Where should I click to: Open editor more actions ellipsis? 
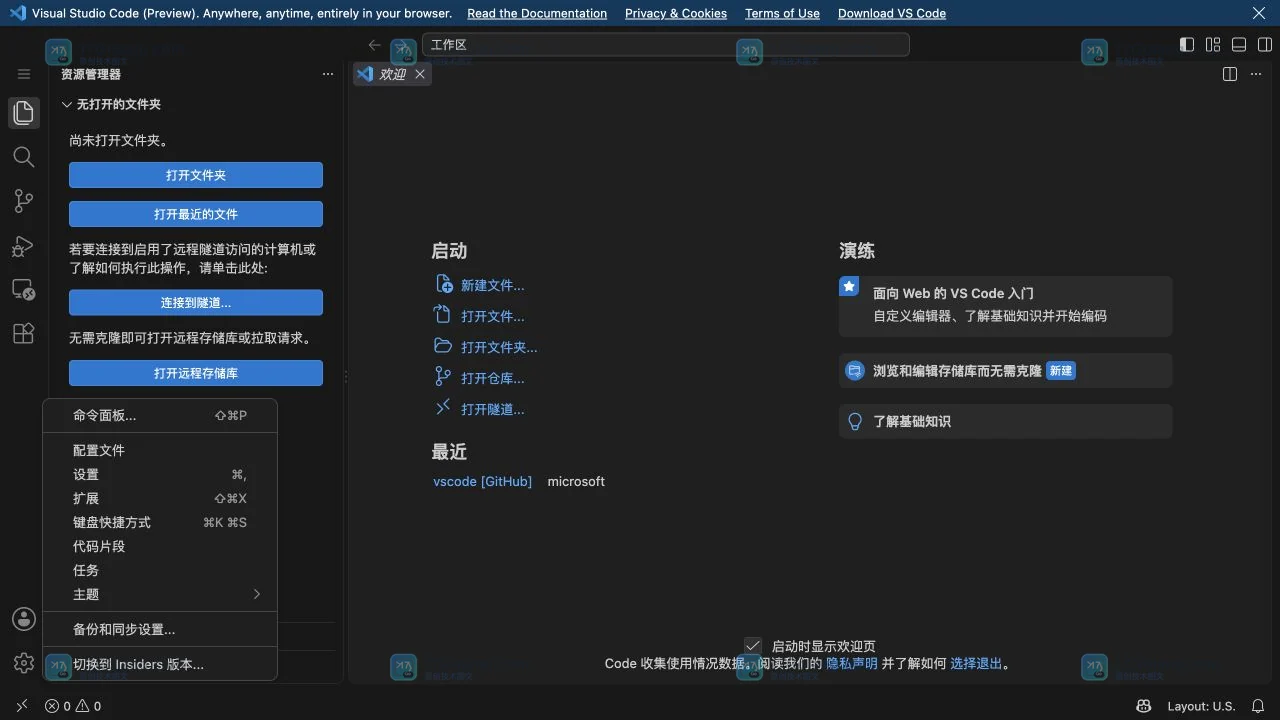pyautogui.click(x=1257, y=74)
